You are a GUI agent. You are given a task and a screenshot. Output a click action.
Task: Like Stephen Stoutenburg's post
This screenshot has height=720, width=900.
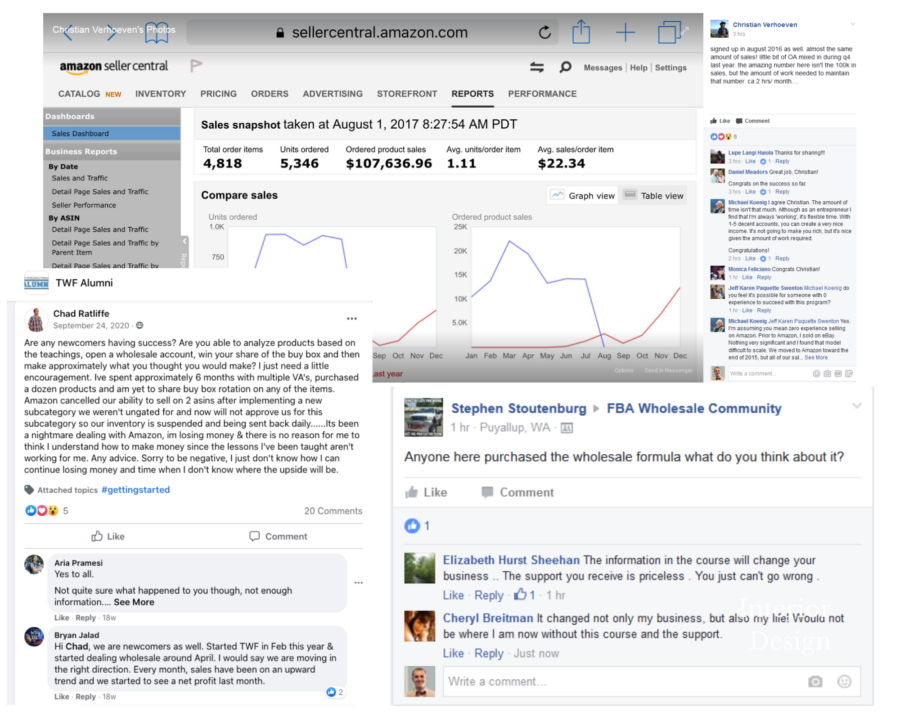tap(426, 492)
